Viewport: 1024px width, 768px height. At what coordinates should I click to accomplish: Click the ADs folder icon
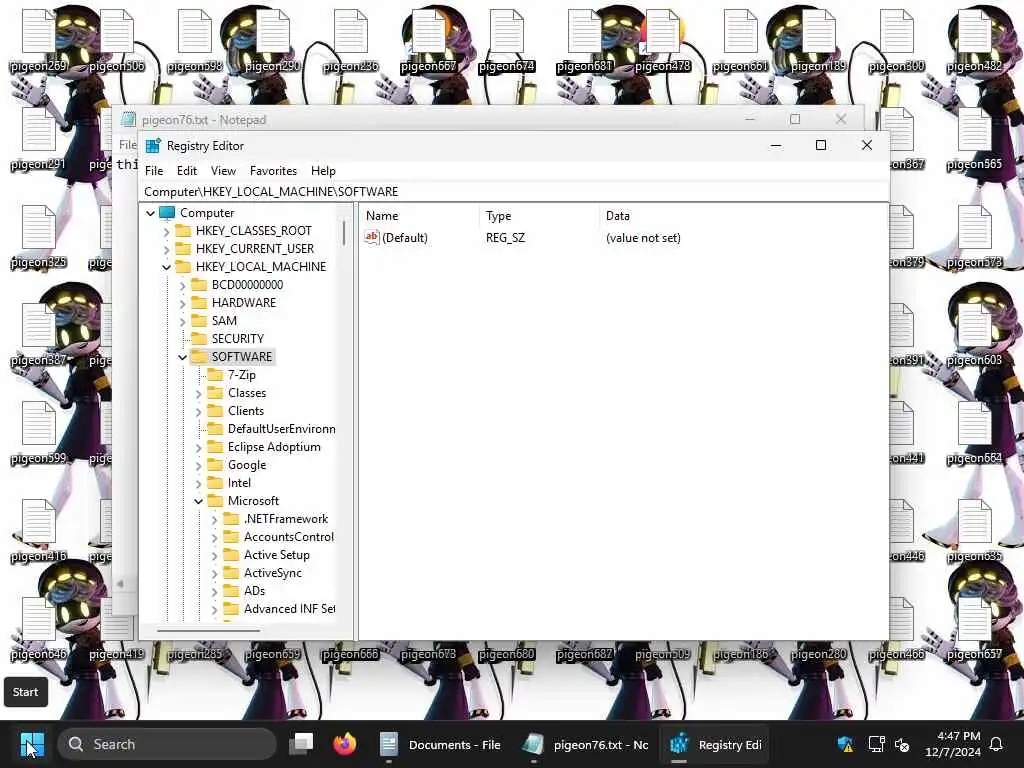(231, 591)
